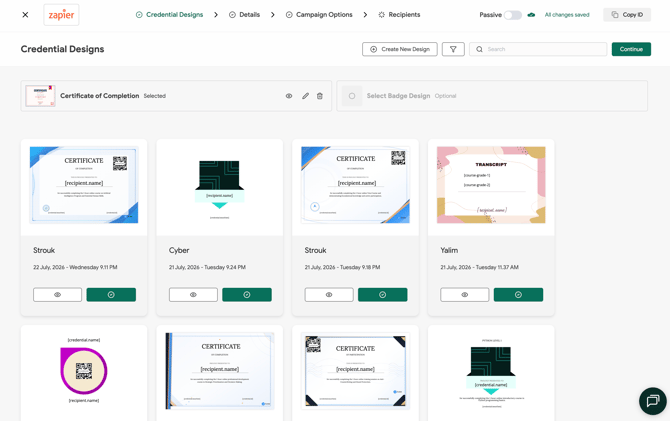
Task: Select the Cyber design
Action: click(247, 294)
